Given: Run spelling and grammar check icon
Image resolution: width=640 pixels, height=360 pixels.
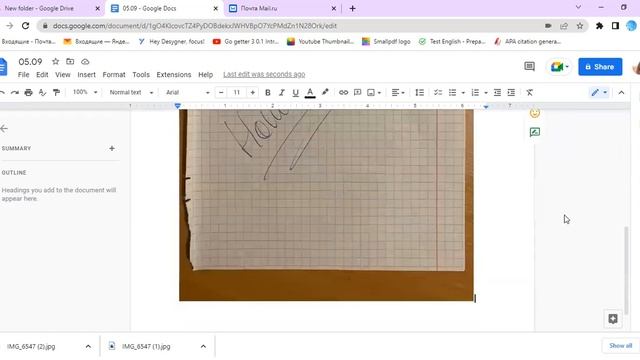Looking at the screenshot, I should (42, 93).
